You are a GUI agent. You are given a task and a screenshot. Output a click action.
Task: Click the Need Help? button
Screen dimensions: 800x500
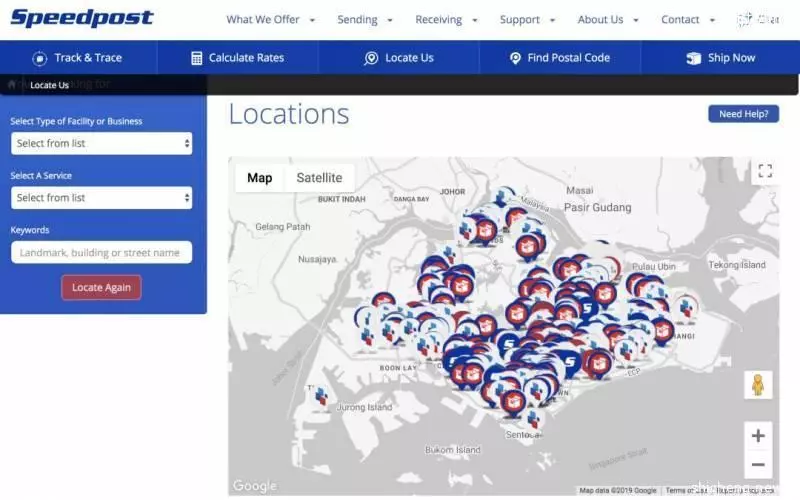(743, 114)
